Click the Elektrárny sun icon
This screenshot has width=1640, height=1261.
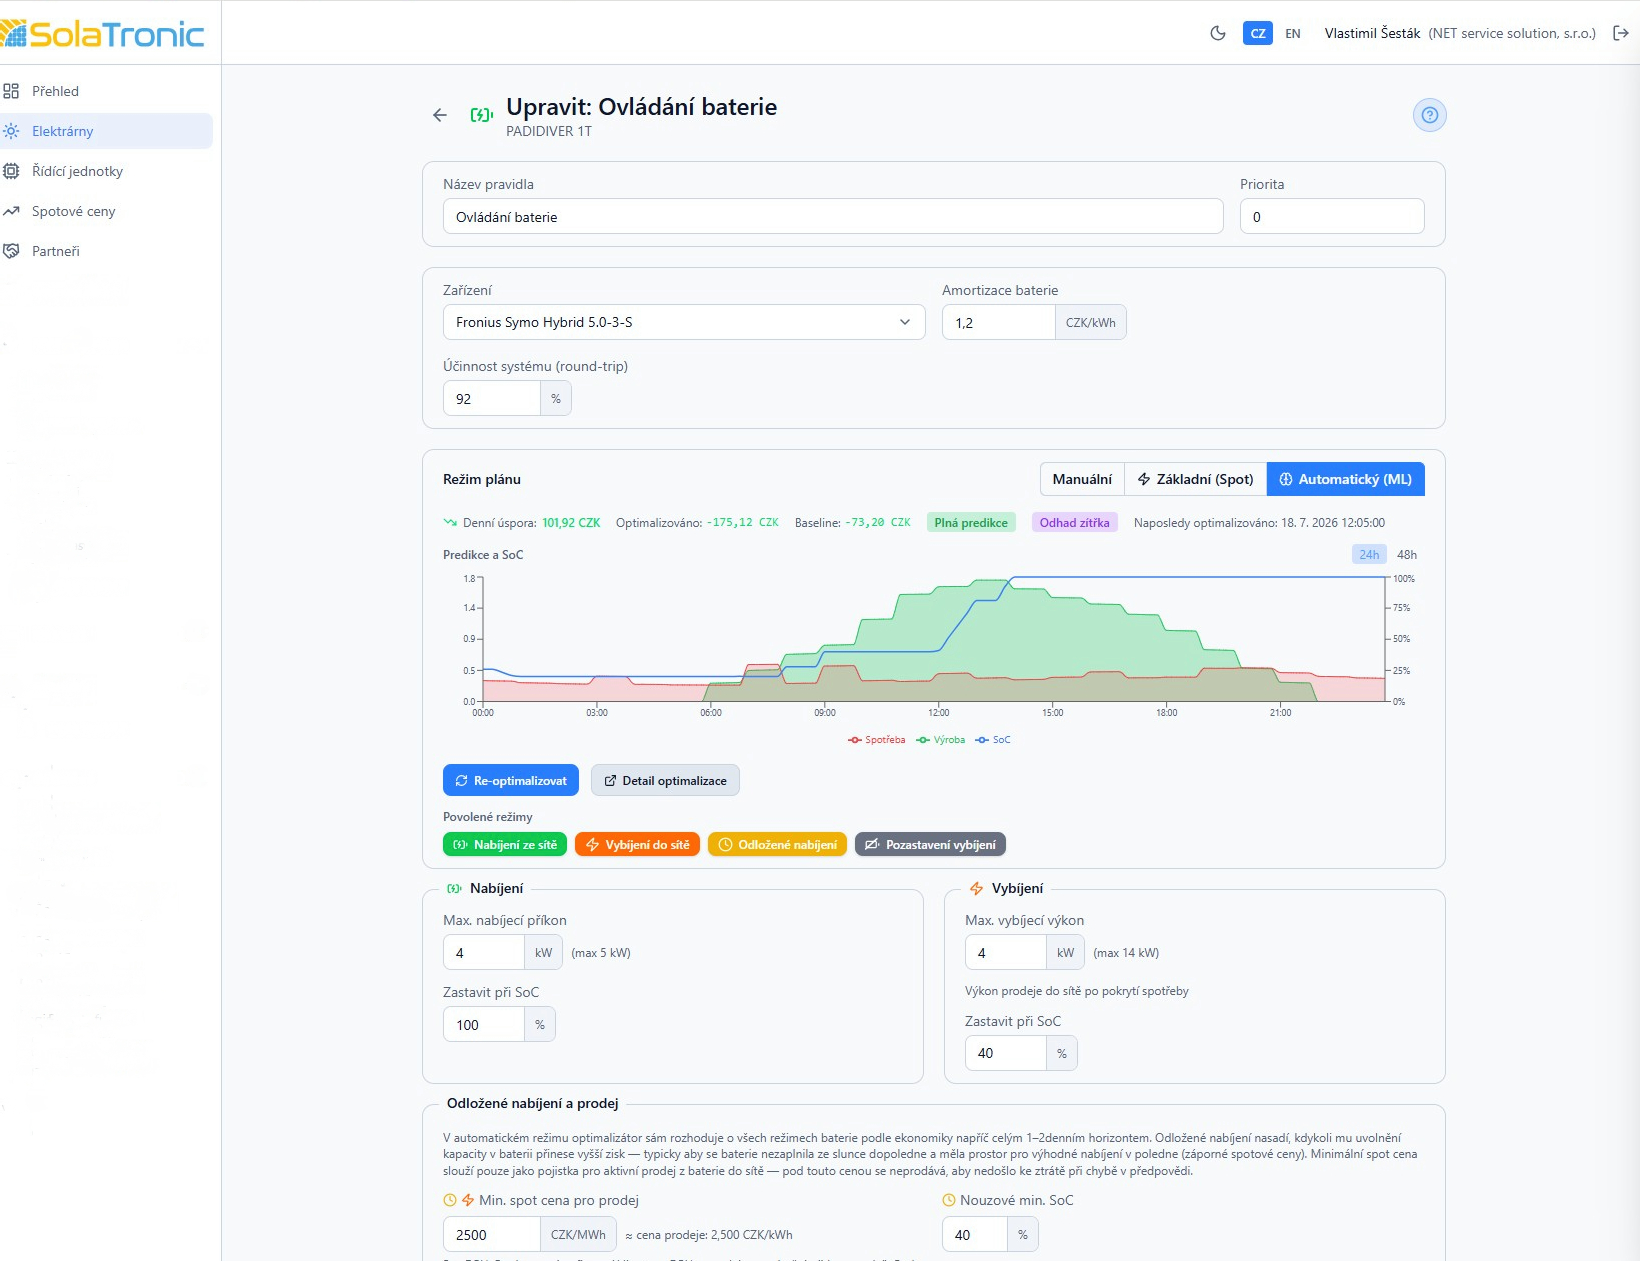coord(11,131)
